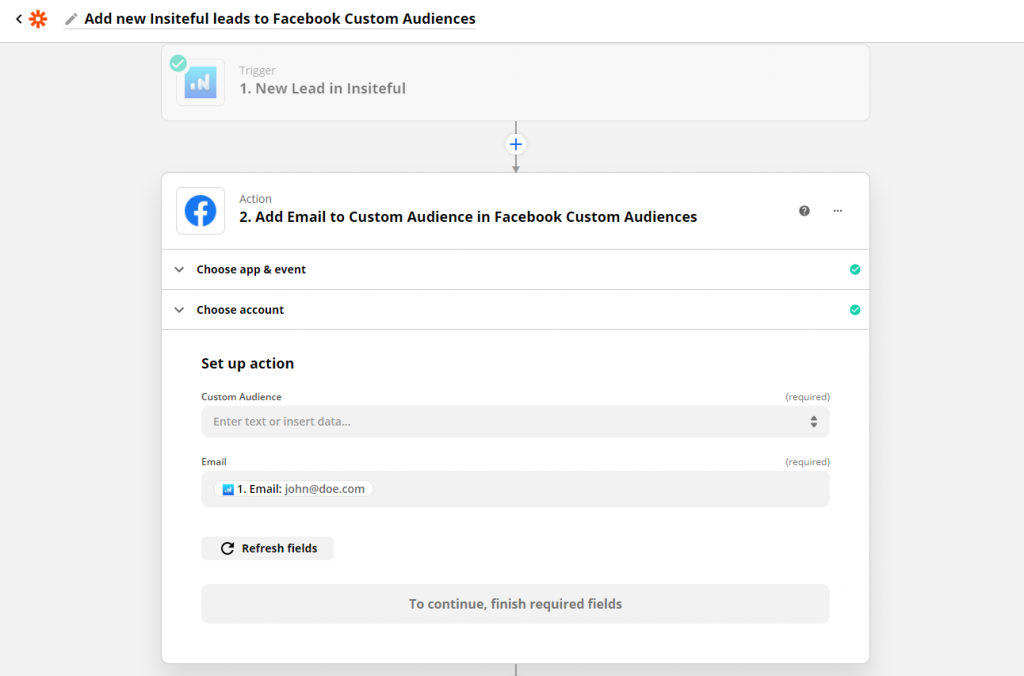The width and height of the screenshot is (1024, 676).
Task: Add a step with the plus button
Action: tap(516, 144)
